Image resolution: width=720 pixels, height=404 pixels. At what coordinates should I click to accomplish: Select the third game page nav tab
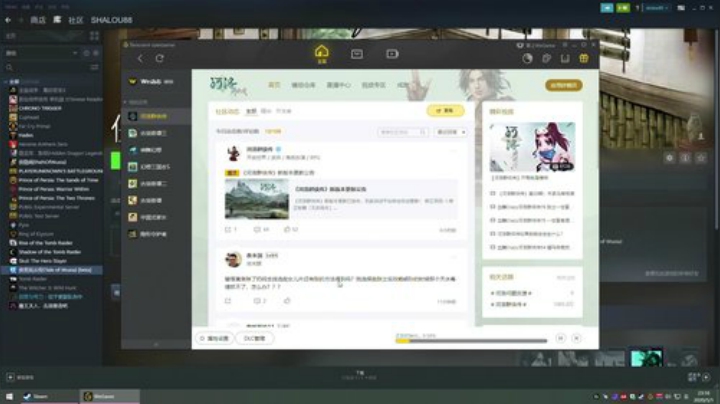click(338, 85)
